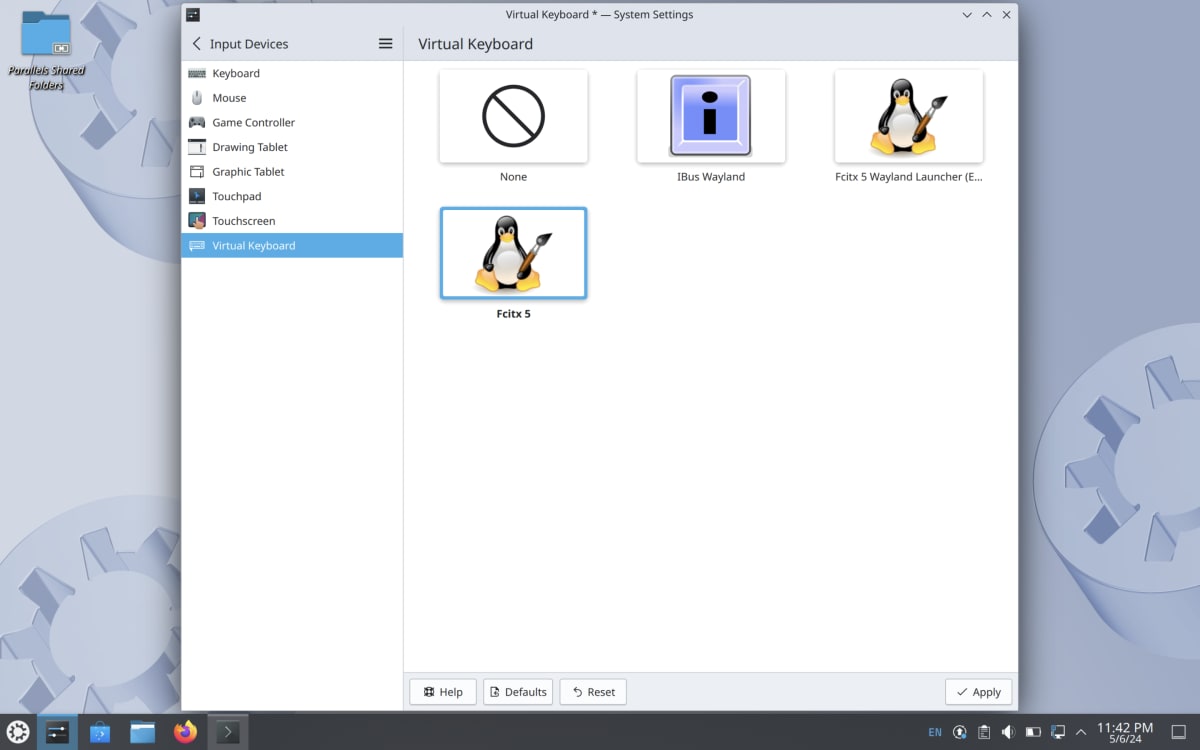The image size is (1200, 750).
Task: Open the battery tray icon
Action: (1033, 732)
